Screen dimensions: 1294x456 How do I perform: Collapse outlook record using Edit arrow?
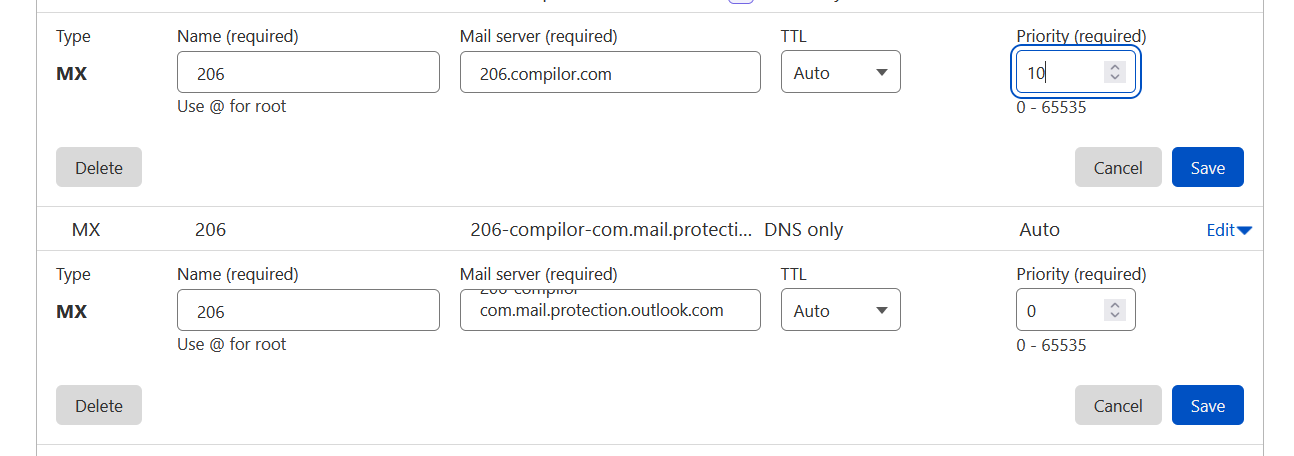coord(1245,231)
